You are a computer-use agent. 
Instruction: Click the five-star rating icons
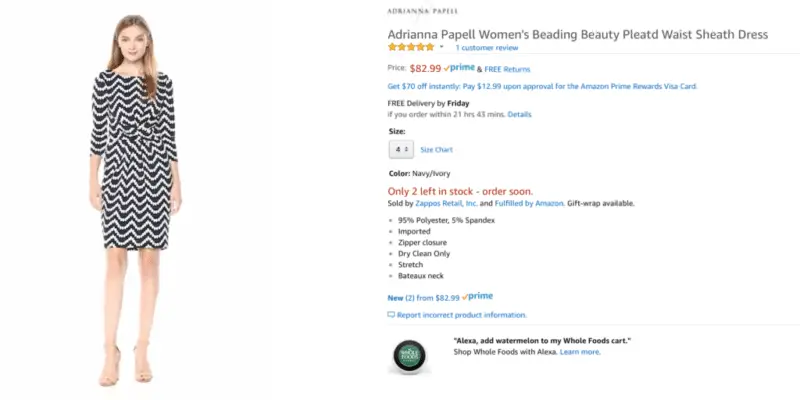[x=411, y=47]
